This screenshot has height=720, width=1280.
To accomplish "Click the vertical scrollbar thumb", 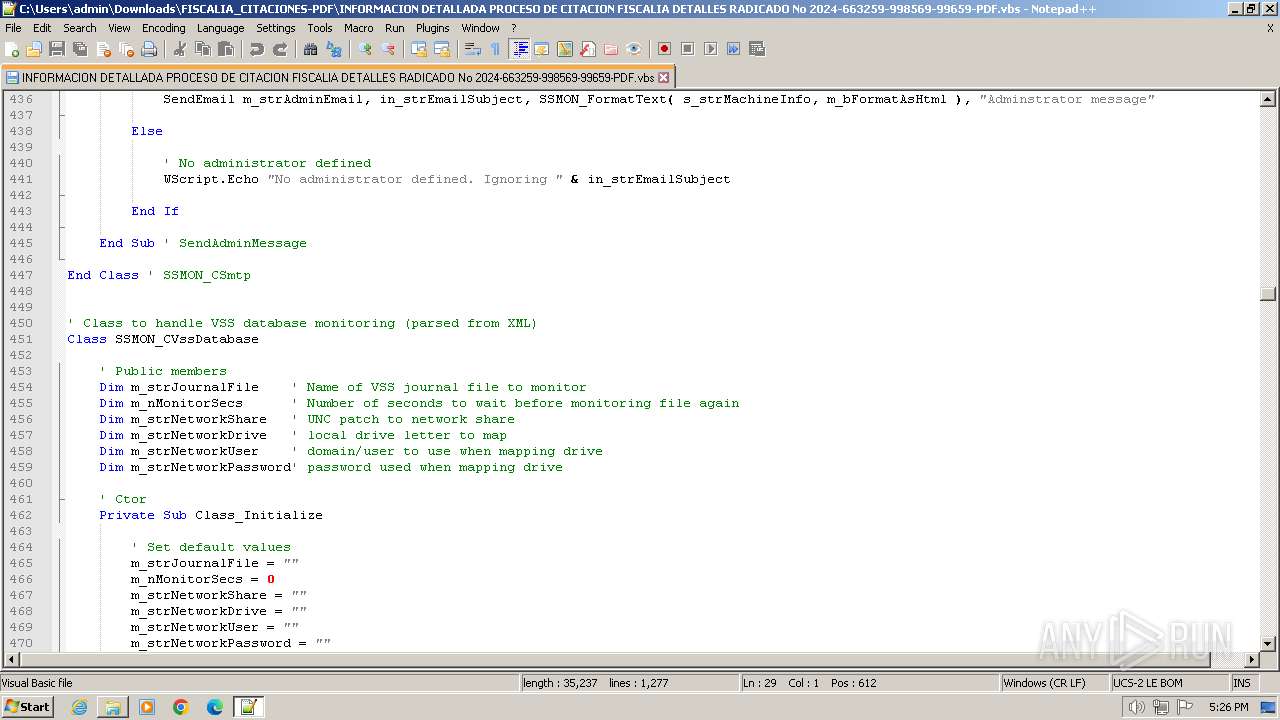I will (x=1268, y=294).
